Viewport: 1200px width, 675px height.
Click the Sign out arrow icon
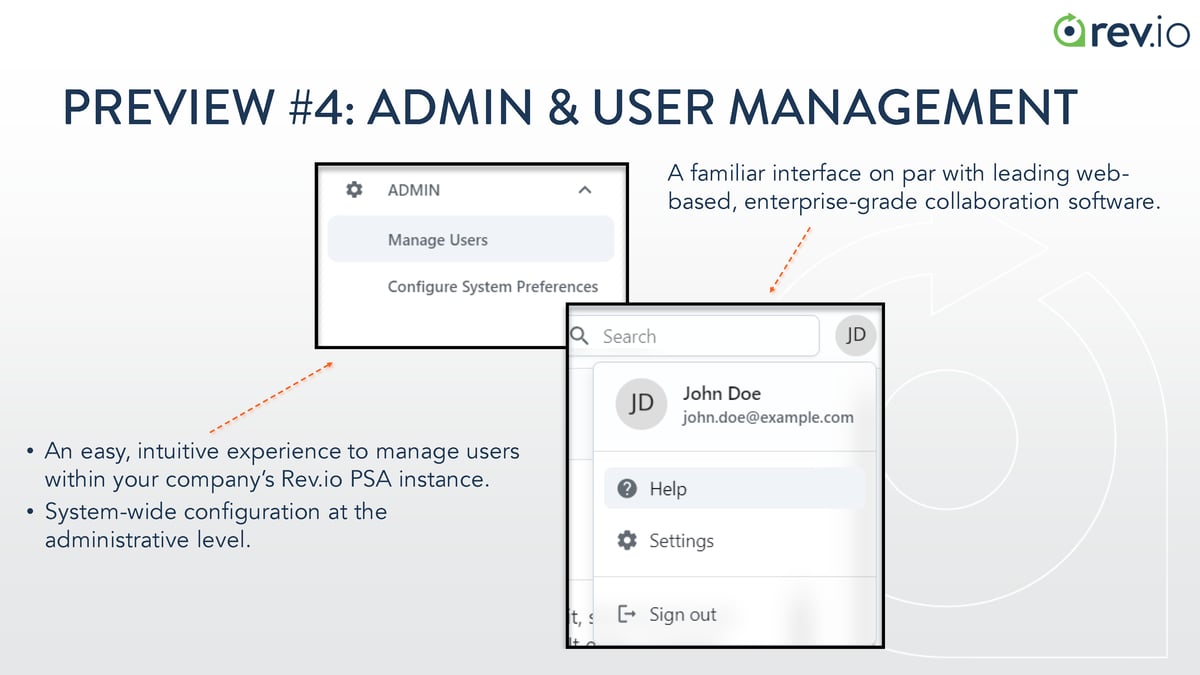pos(627,614)
